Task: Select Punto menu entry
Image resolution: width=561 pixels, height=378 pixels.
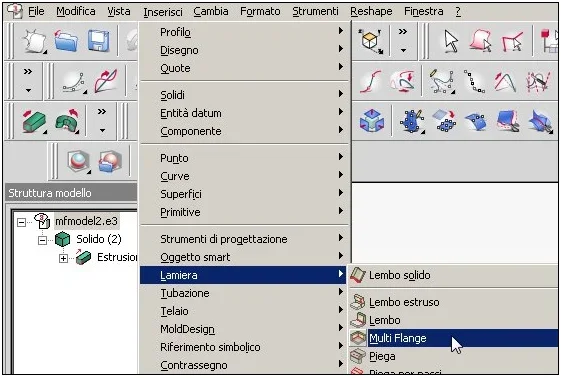Action: [x=243, y=158]
